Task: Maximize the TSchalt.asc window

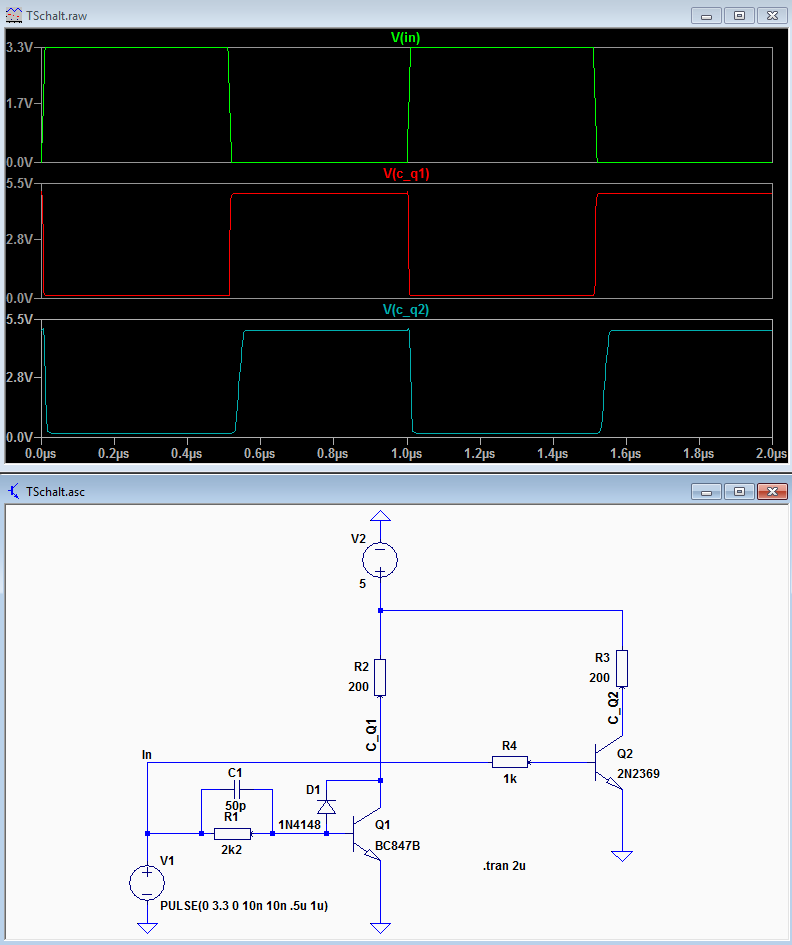Action: pyautogui.click(x=739, y=492)
